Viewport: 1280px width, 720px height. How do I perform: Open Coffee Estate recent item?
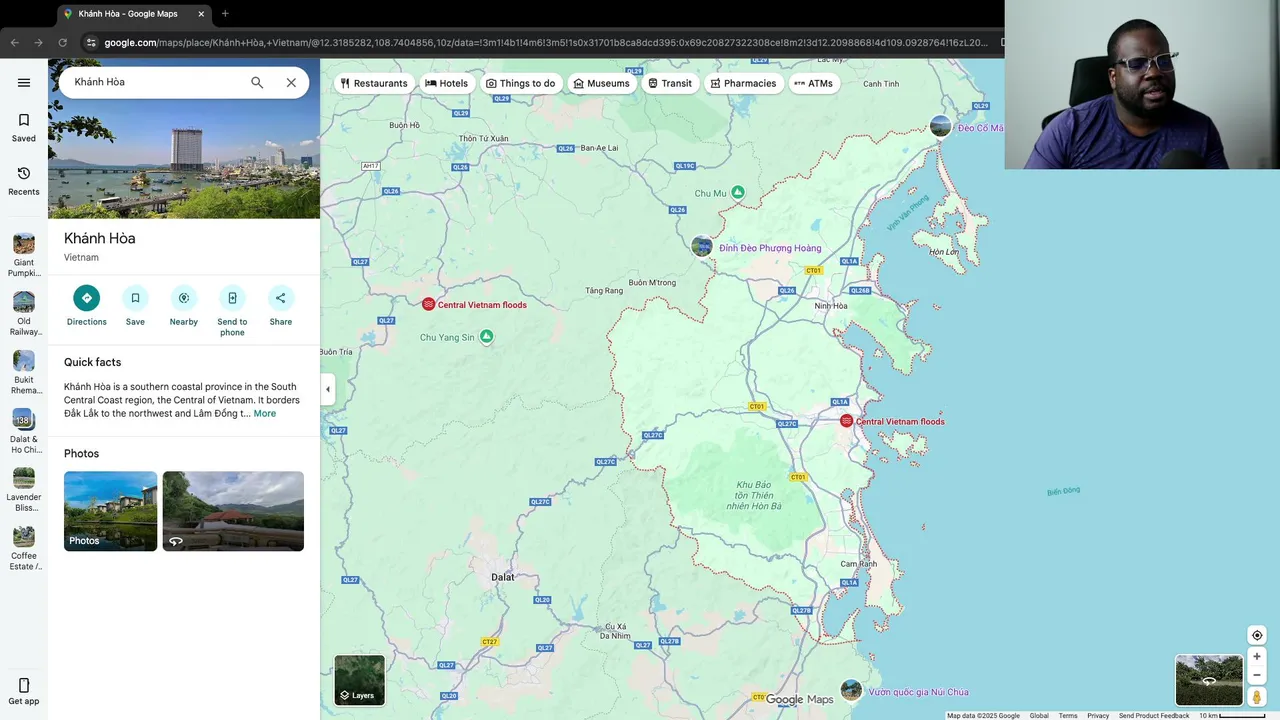(x=24, y=548)
